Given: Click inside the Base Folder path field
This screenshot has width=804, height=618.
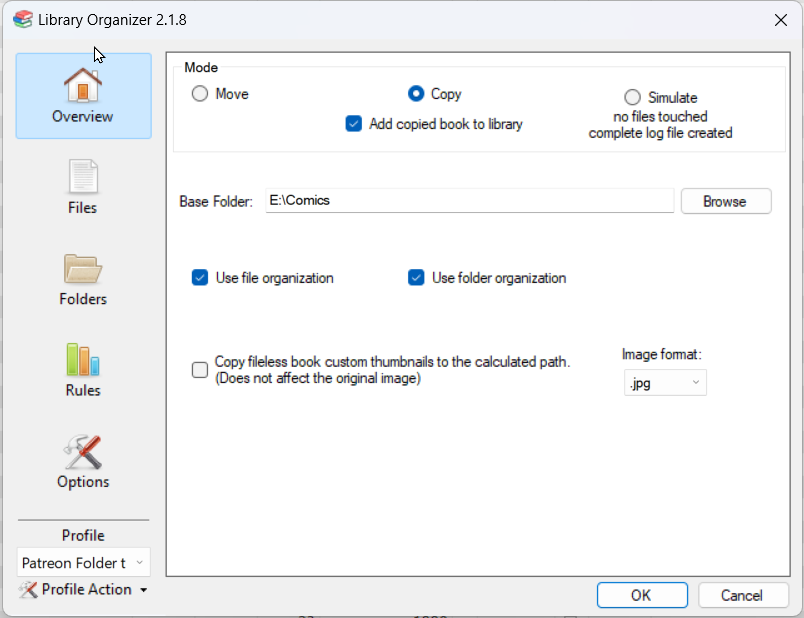Looking at the screenshot, I should (450, 201).
